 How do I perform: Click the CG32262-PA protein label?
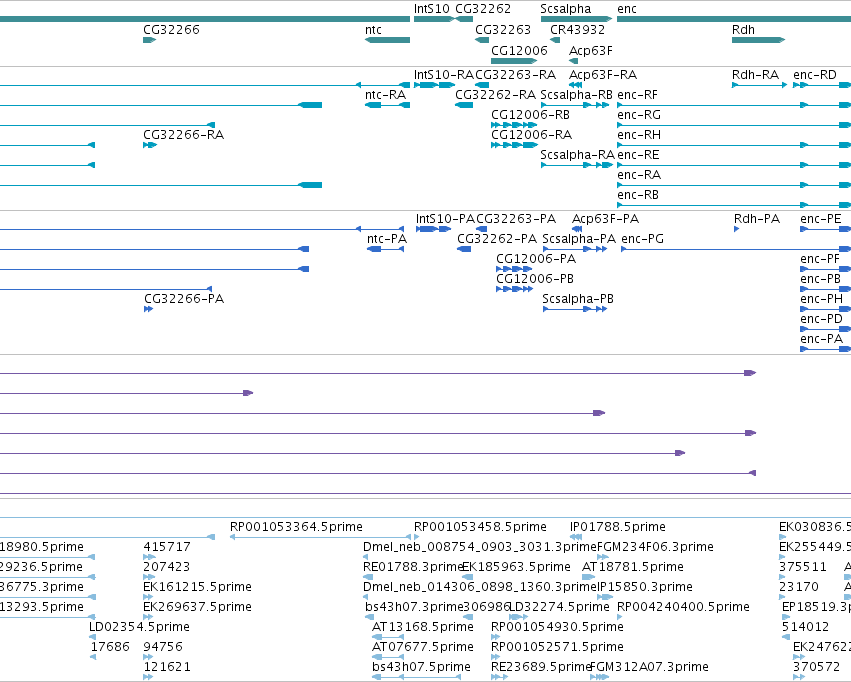click(x=497, y=239)
